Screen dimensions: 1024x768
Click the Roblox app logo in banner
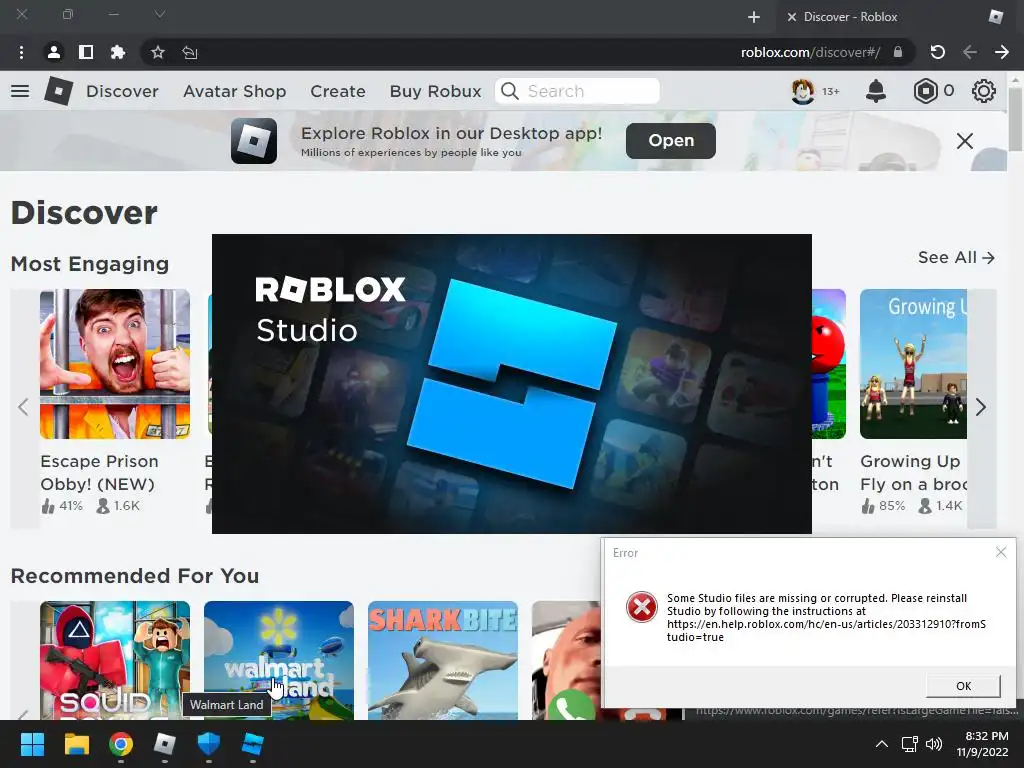point(254,140)
